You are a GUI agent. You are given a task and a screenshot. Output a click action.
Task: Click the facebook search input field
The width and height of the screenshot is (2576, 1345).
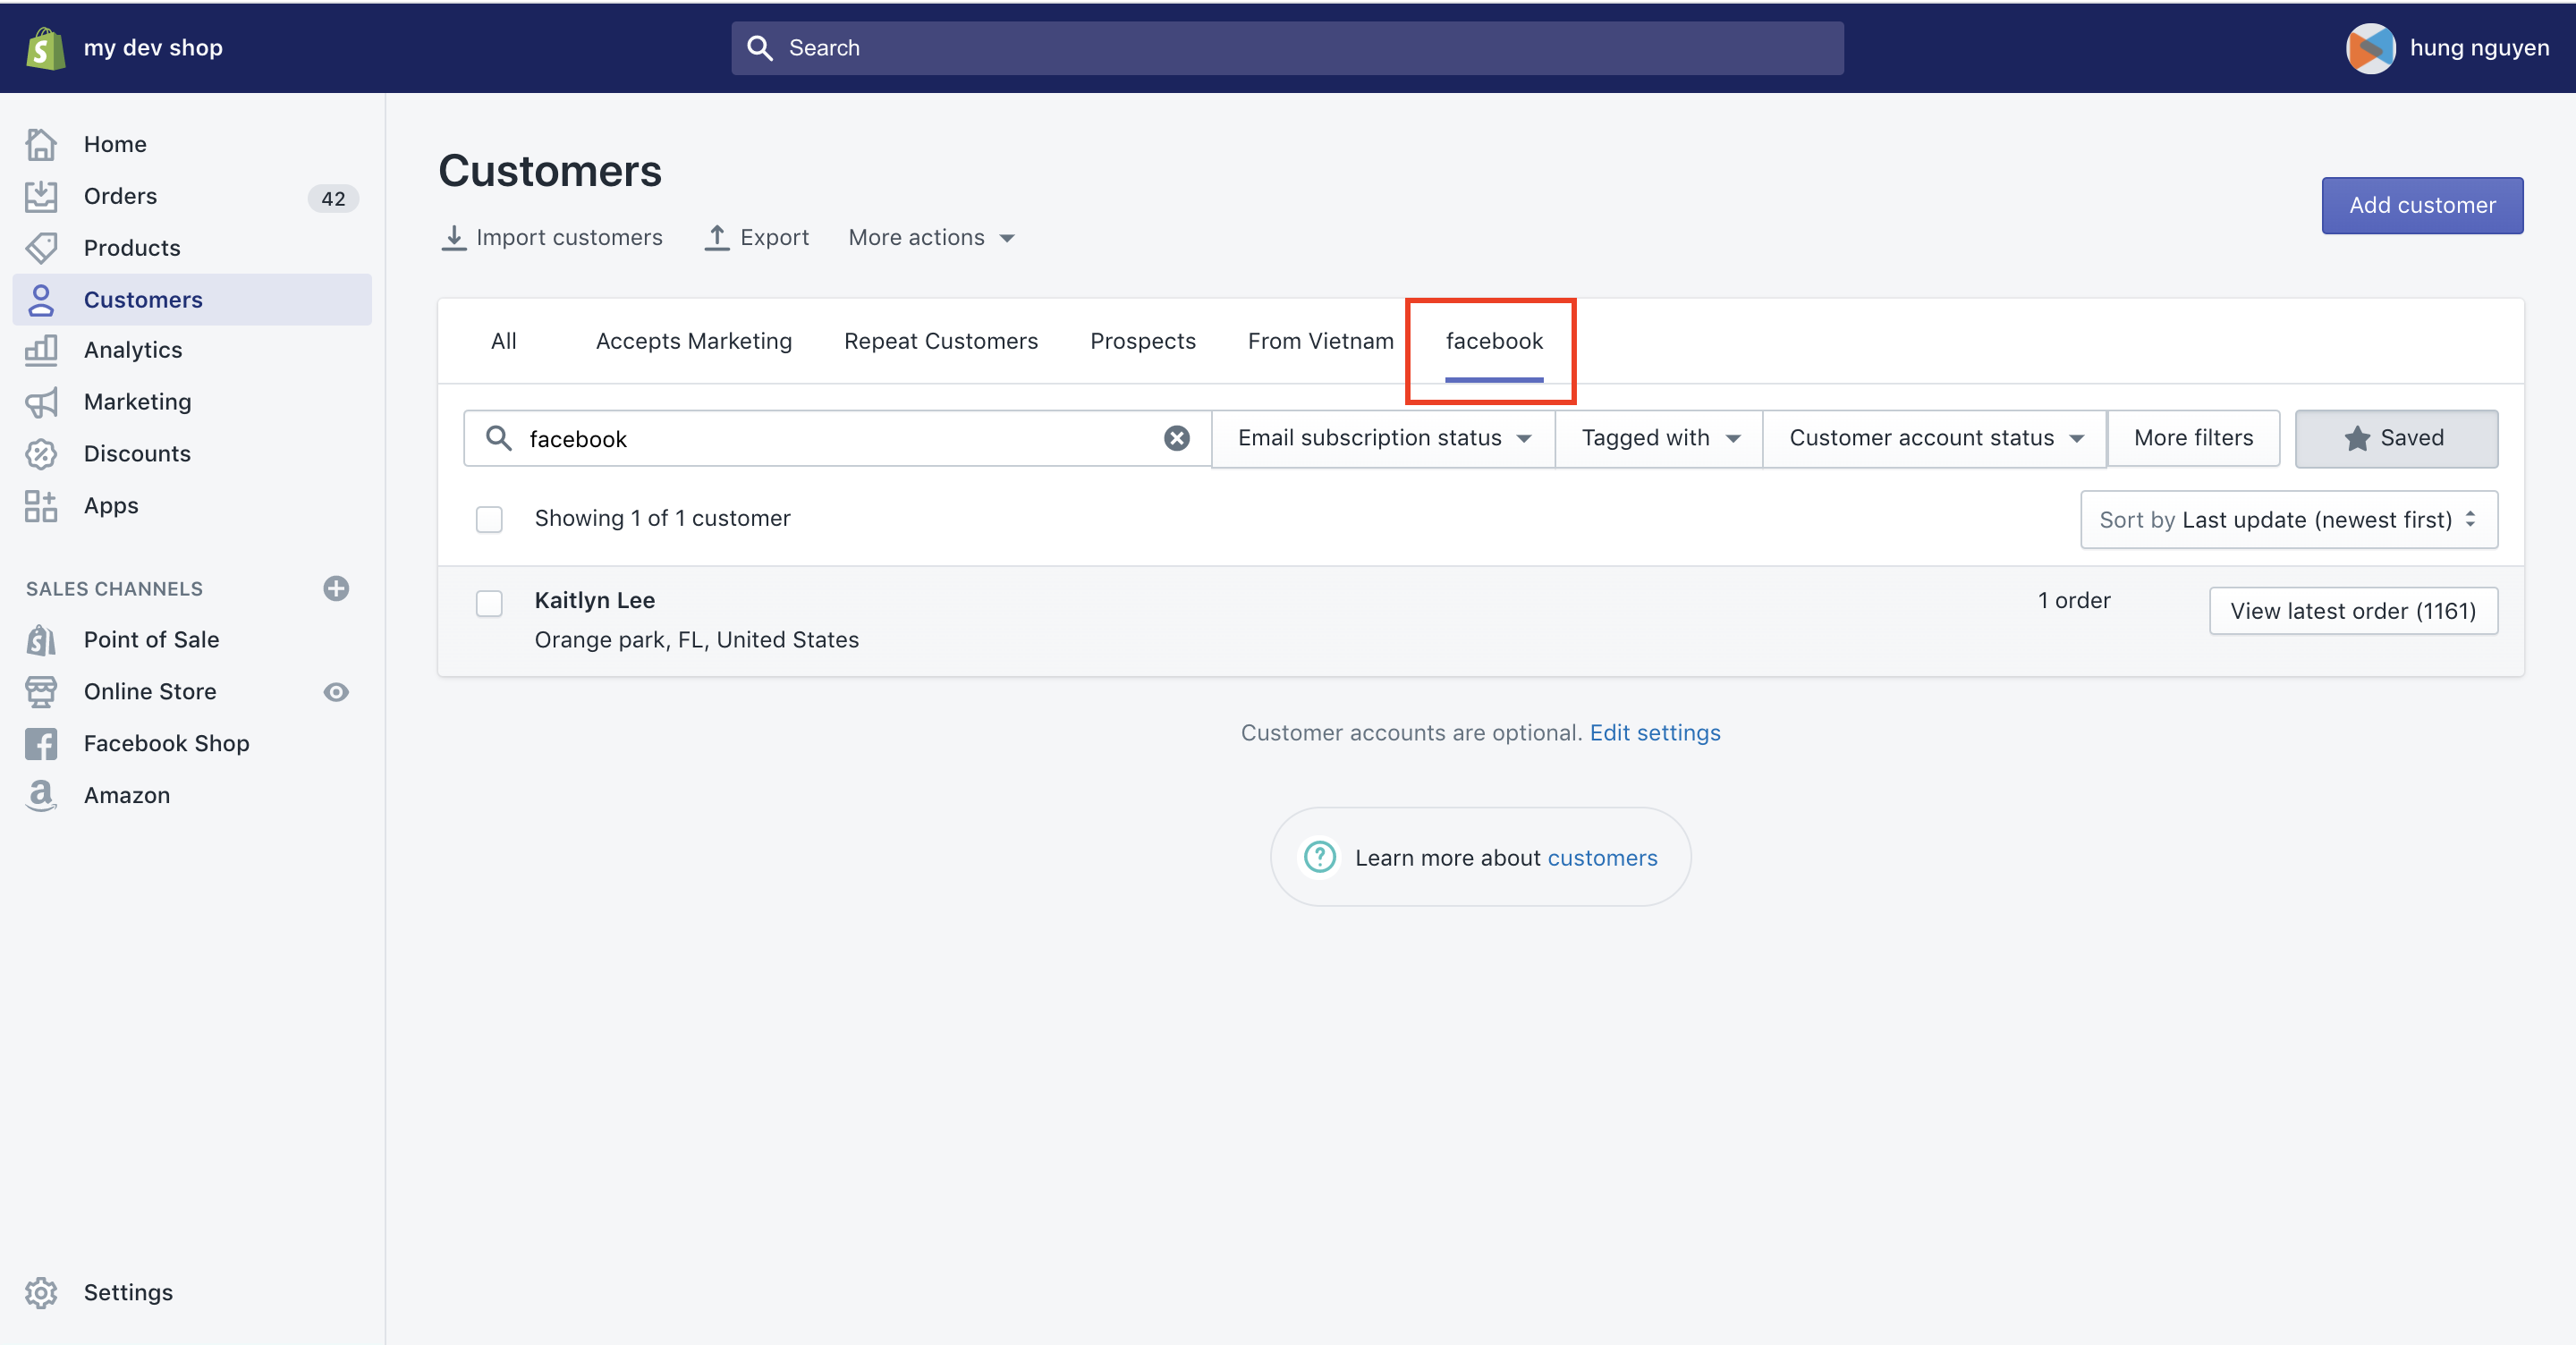[835, 439]
